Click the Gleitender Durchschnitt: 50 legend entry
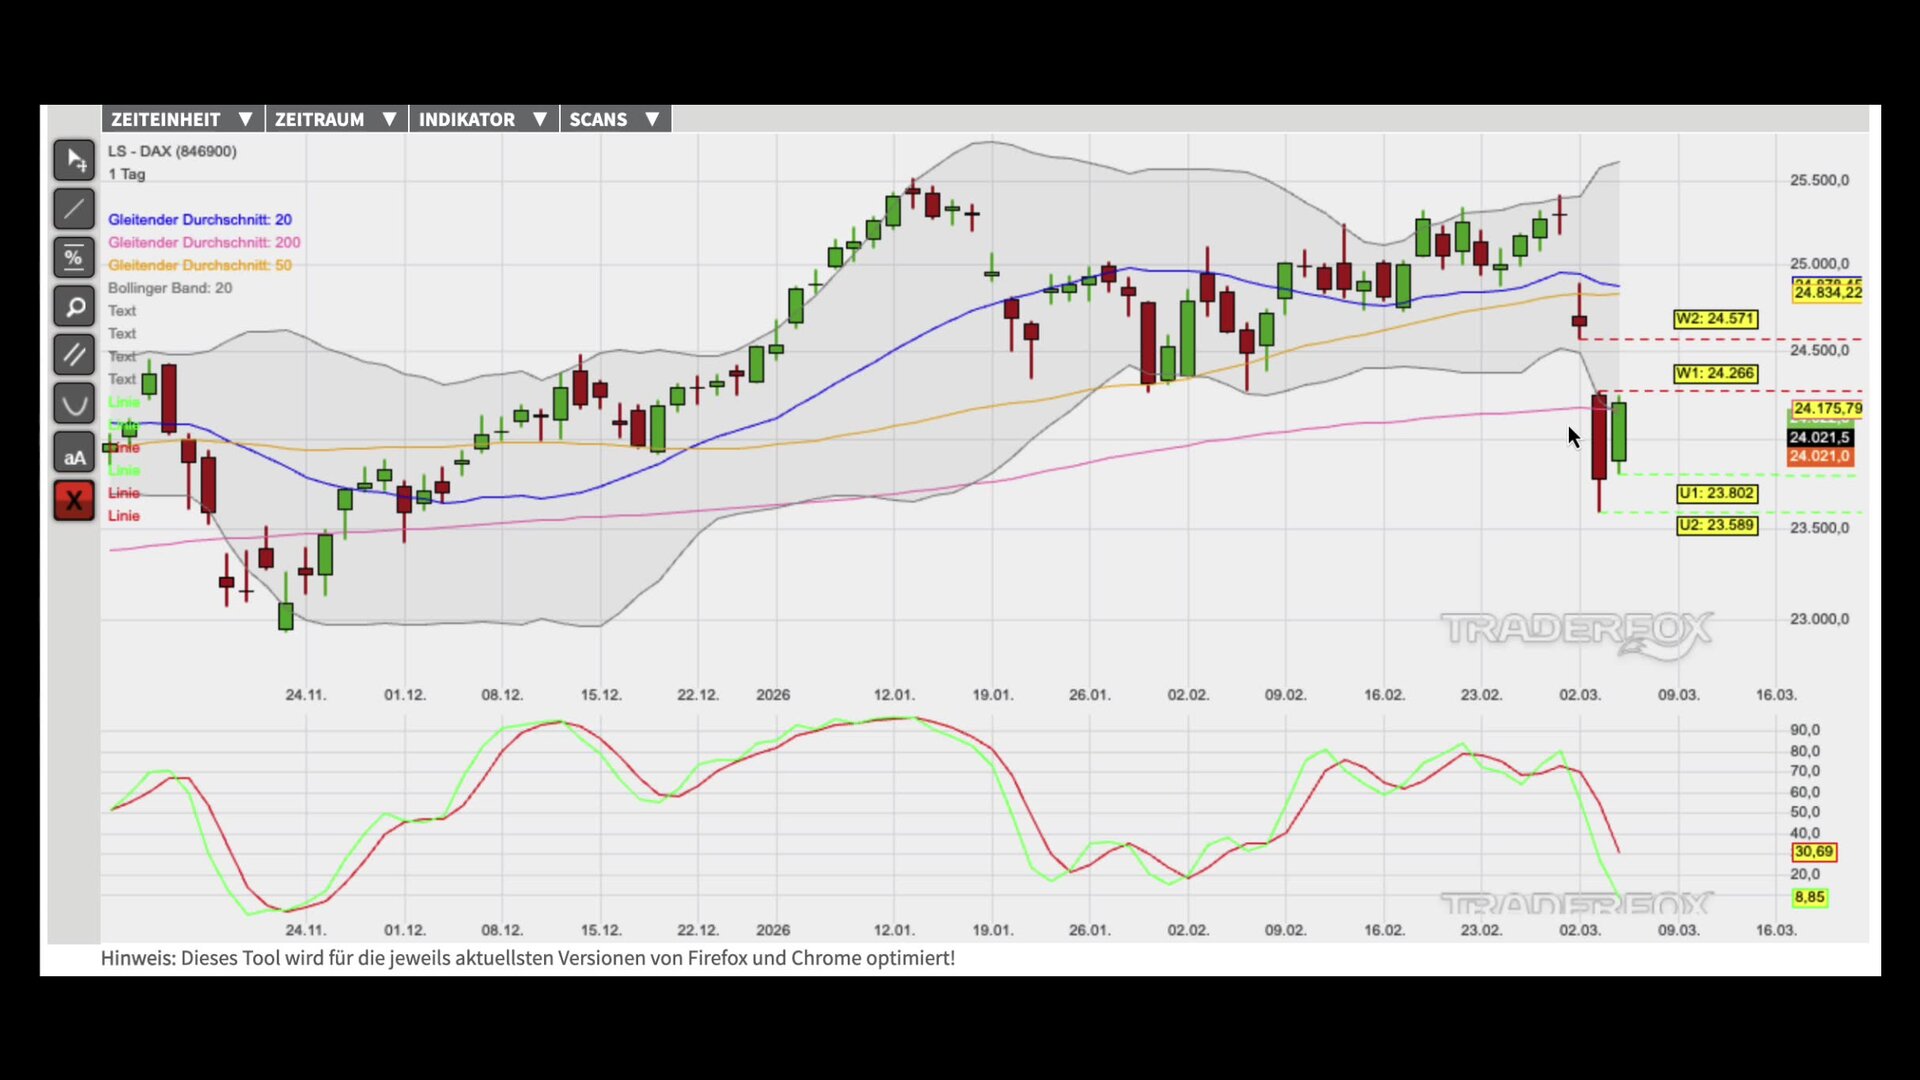 coord(200,265)
